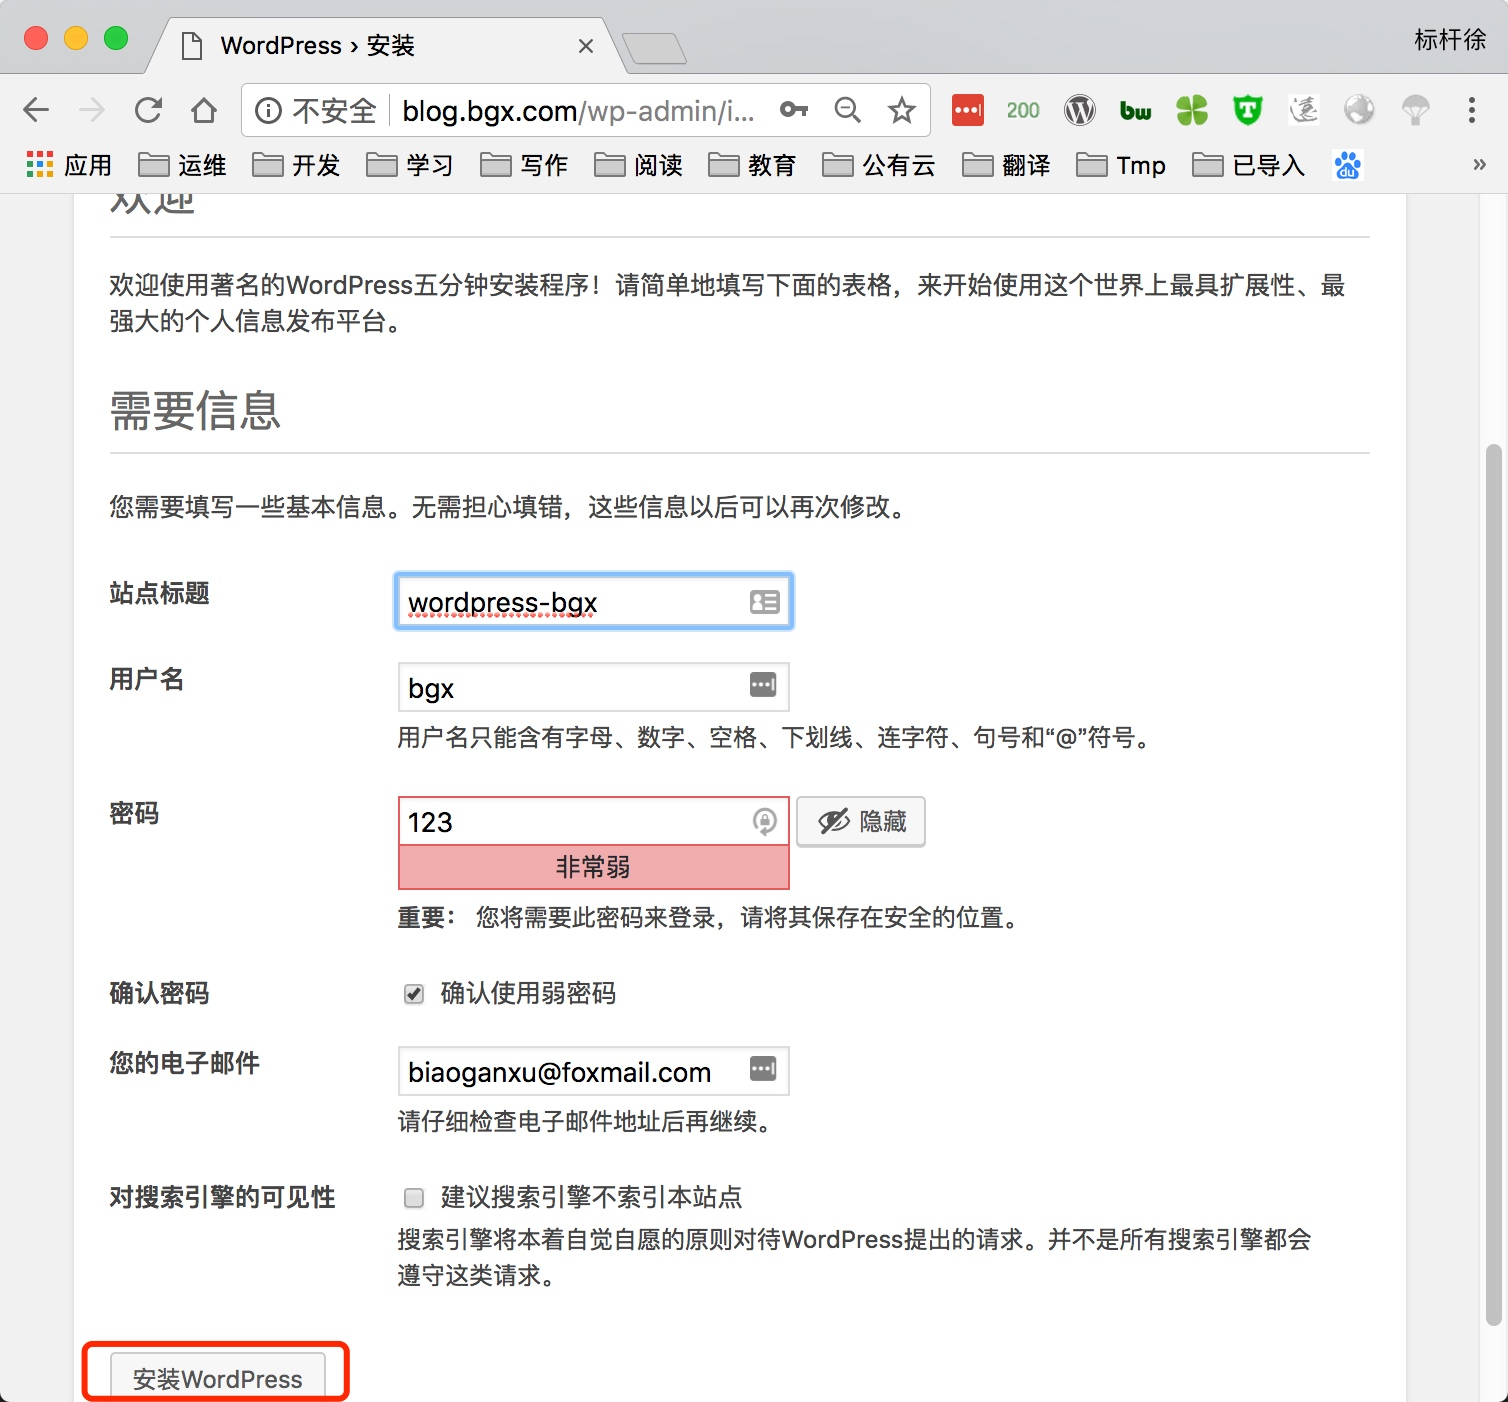Open the 运维 bookmark folder
1508x1402 pixels.
tap(182, 165)
